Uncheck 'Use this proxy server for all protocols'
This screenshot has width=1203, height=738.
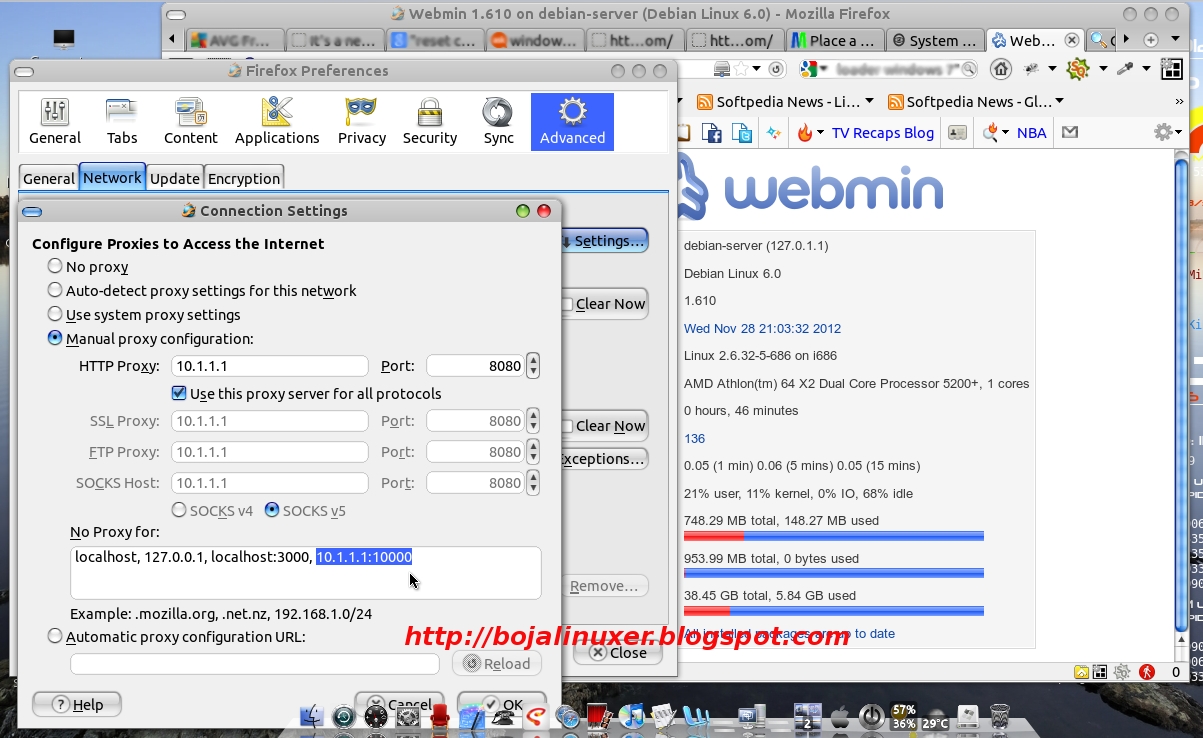point(178,393)
